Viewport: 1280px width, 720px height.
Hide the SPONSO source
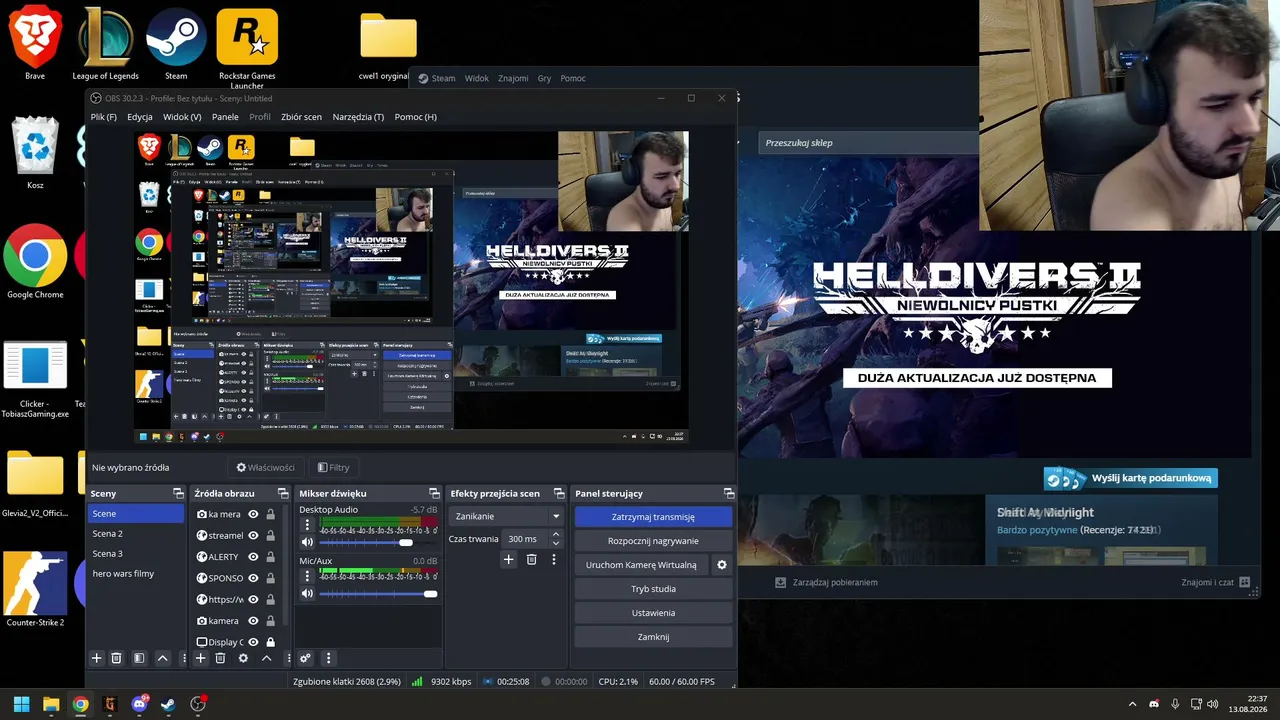pos(253,578)
